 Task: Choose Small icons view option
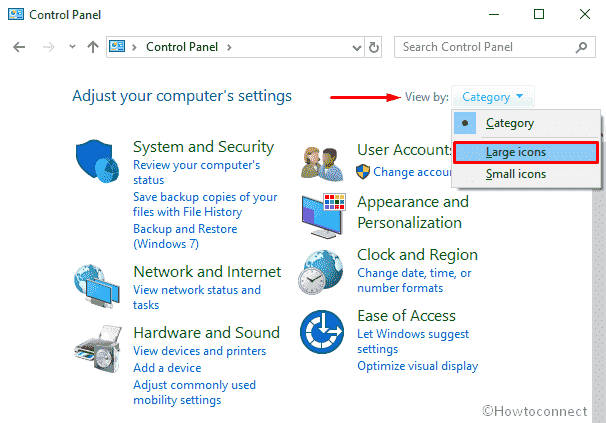pyautogui.click(x=526, y=174)
